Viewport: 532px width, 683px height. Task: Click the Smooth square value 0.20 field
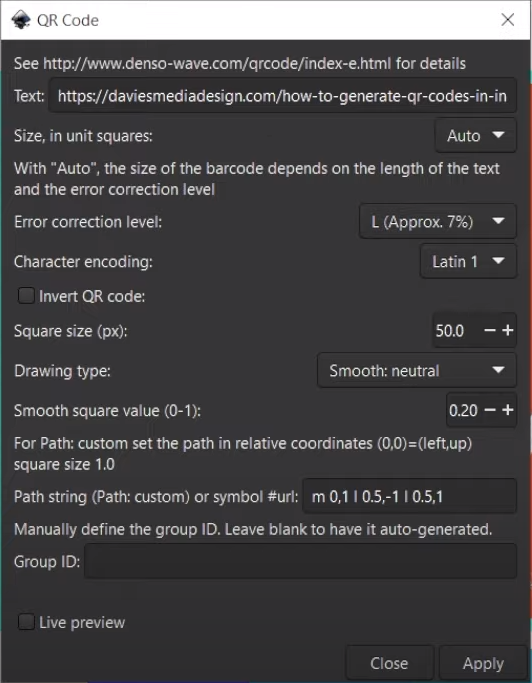[464, 410]
